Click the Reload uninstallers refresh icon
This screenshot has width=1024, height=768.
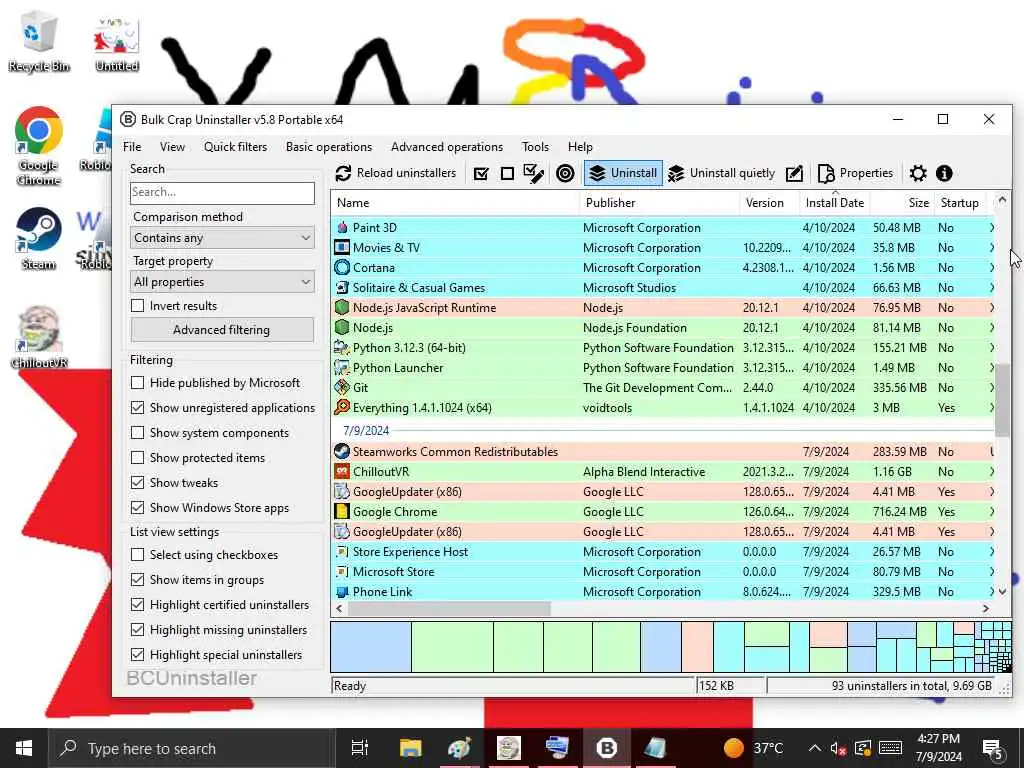[343, 173]
